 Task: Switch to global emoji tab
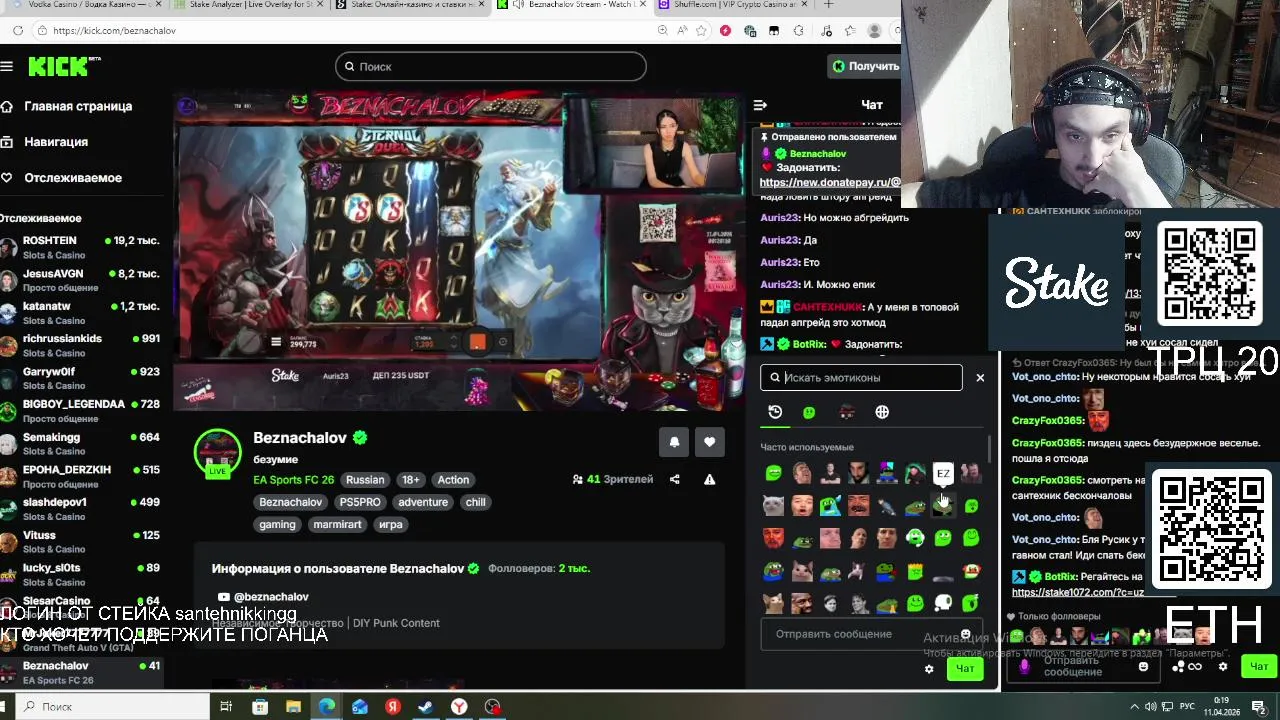coord(882,412)
